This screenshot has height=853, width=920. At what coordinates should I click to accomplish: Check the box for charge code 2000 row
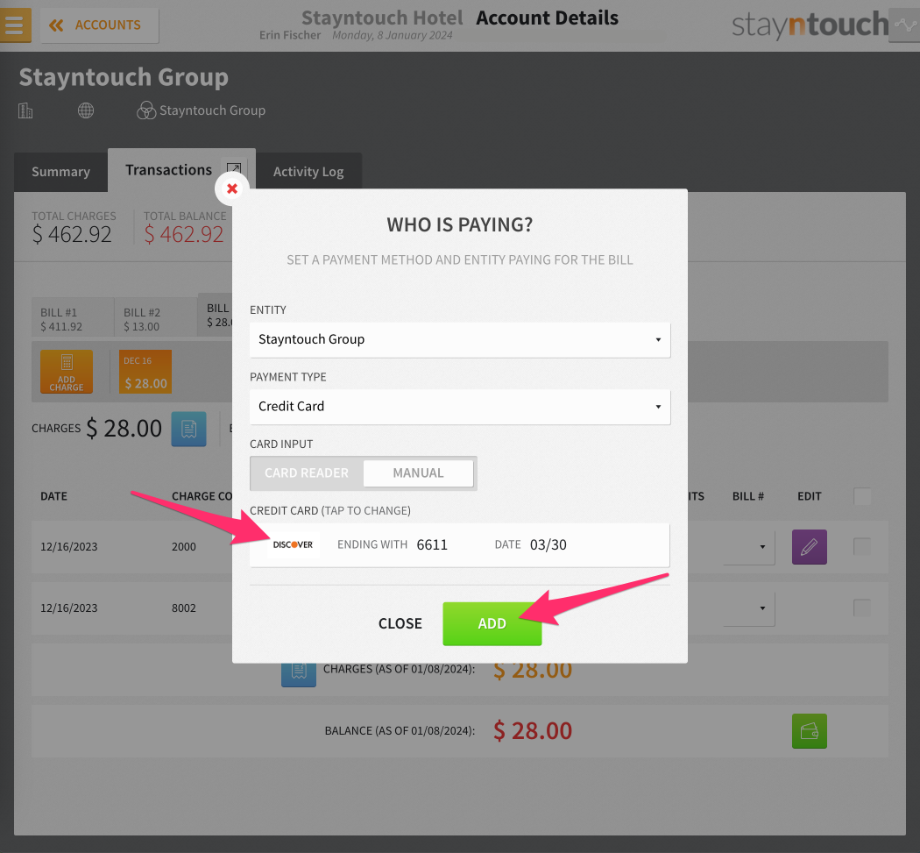pos(862,547)
